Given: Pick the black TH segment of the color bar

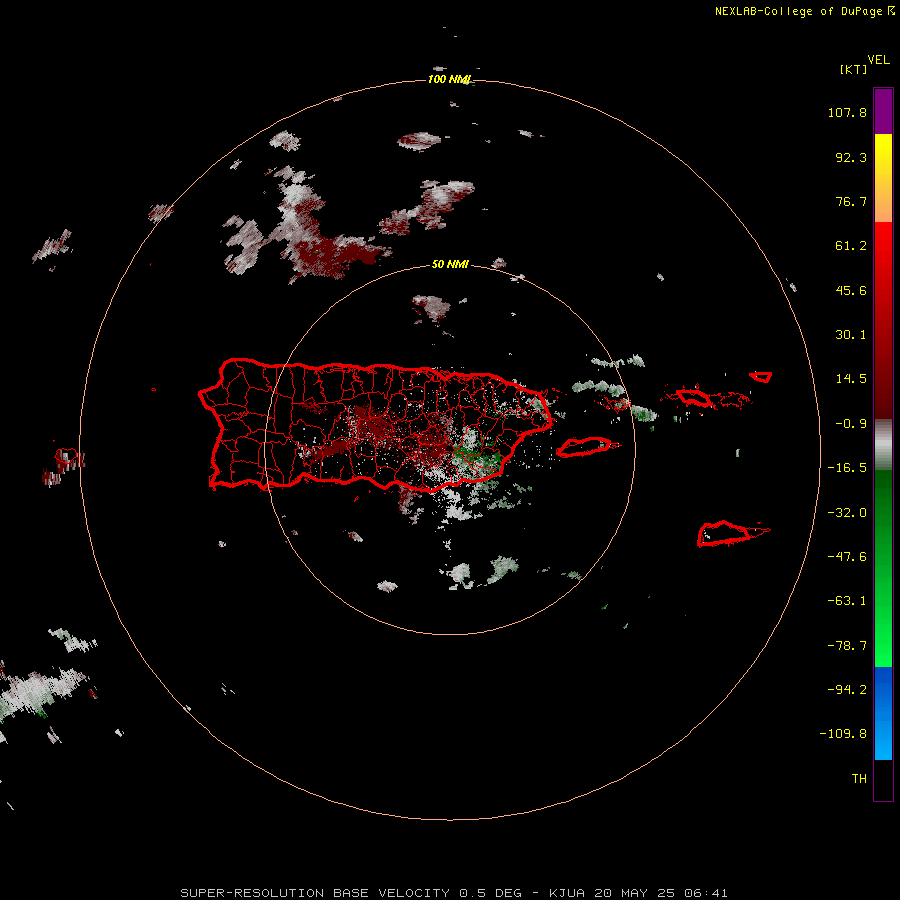Looking at the screenshot, I should (x=883, y=779).
